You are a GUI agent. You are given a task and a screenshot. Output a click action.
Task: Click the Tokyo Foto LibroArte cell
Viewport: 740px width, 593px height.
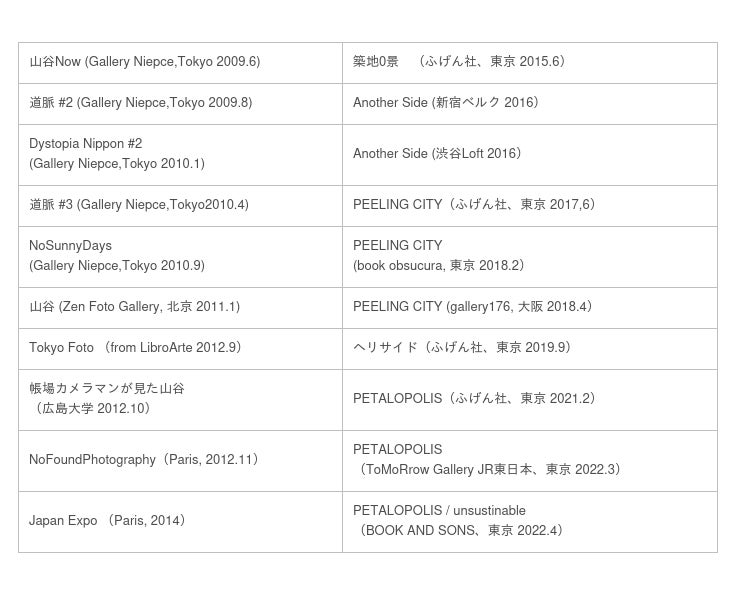coord(136,348)
